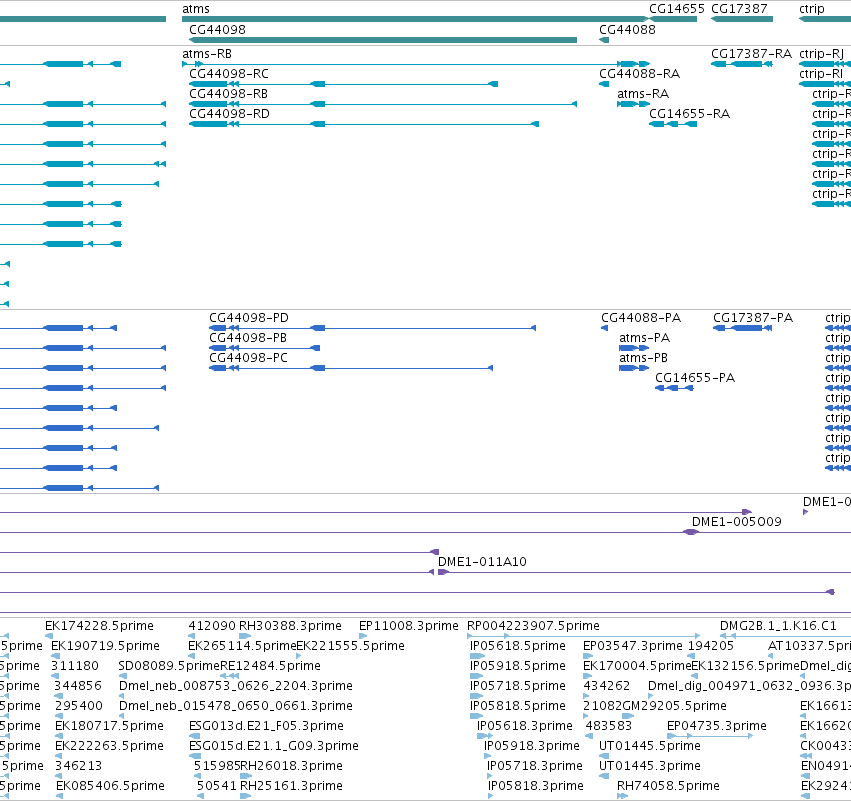This screenshot has height=801, width=851.
Task: Select the EK180717.5prime EST label
Action: pos(109,726)
